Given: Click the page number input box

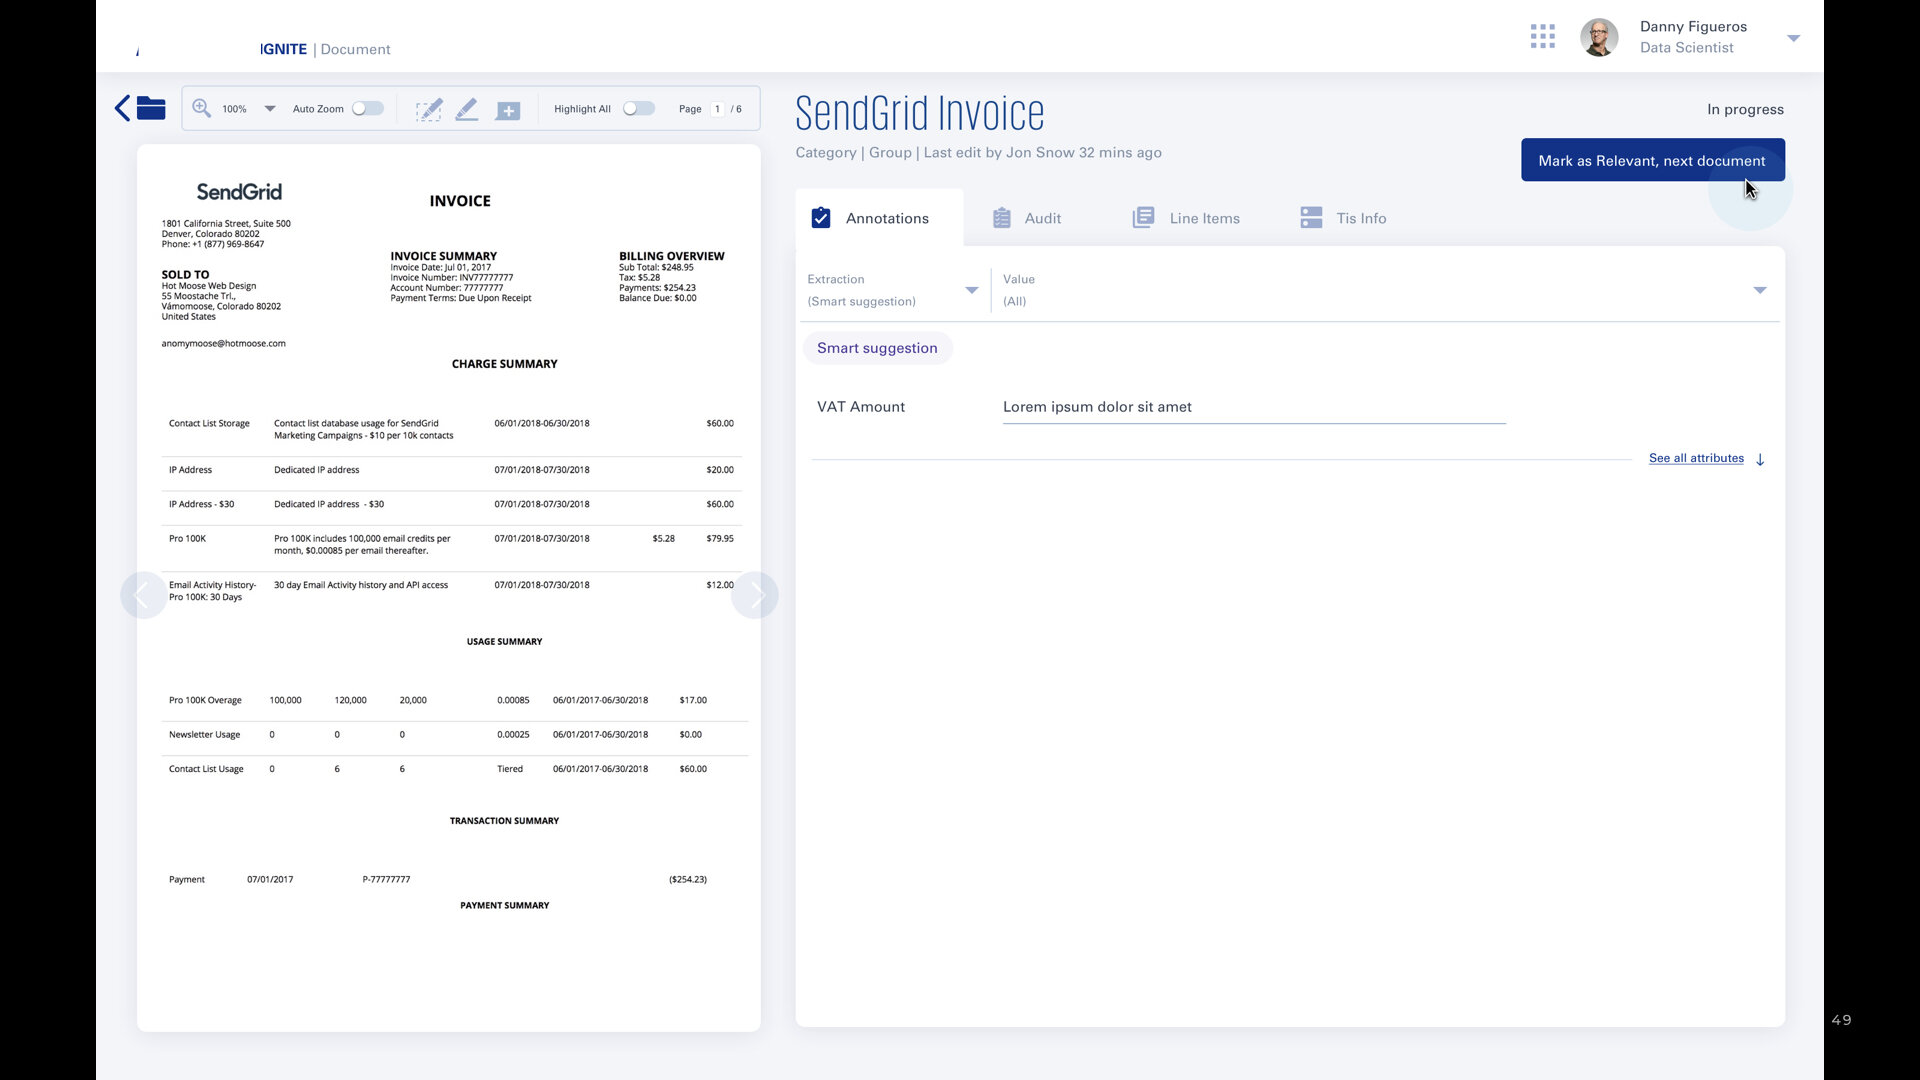Looking at the screenshot, I should pyautogui.click(x=717, y=109).
